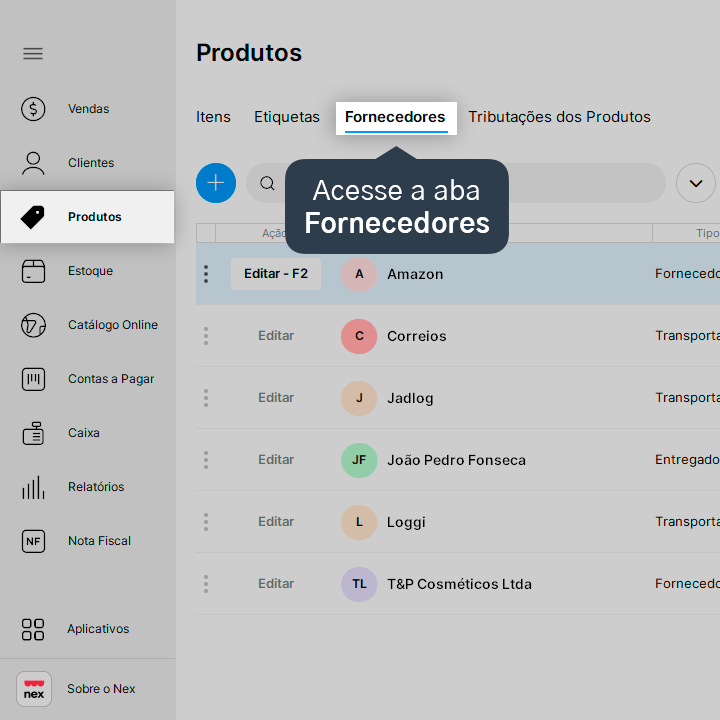Click the JF avatar circle

(x=359, y=460)
